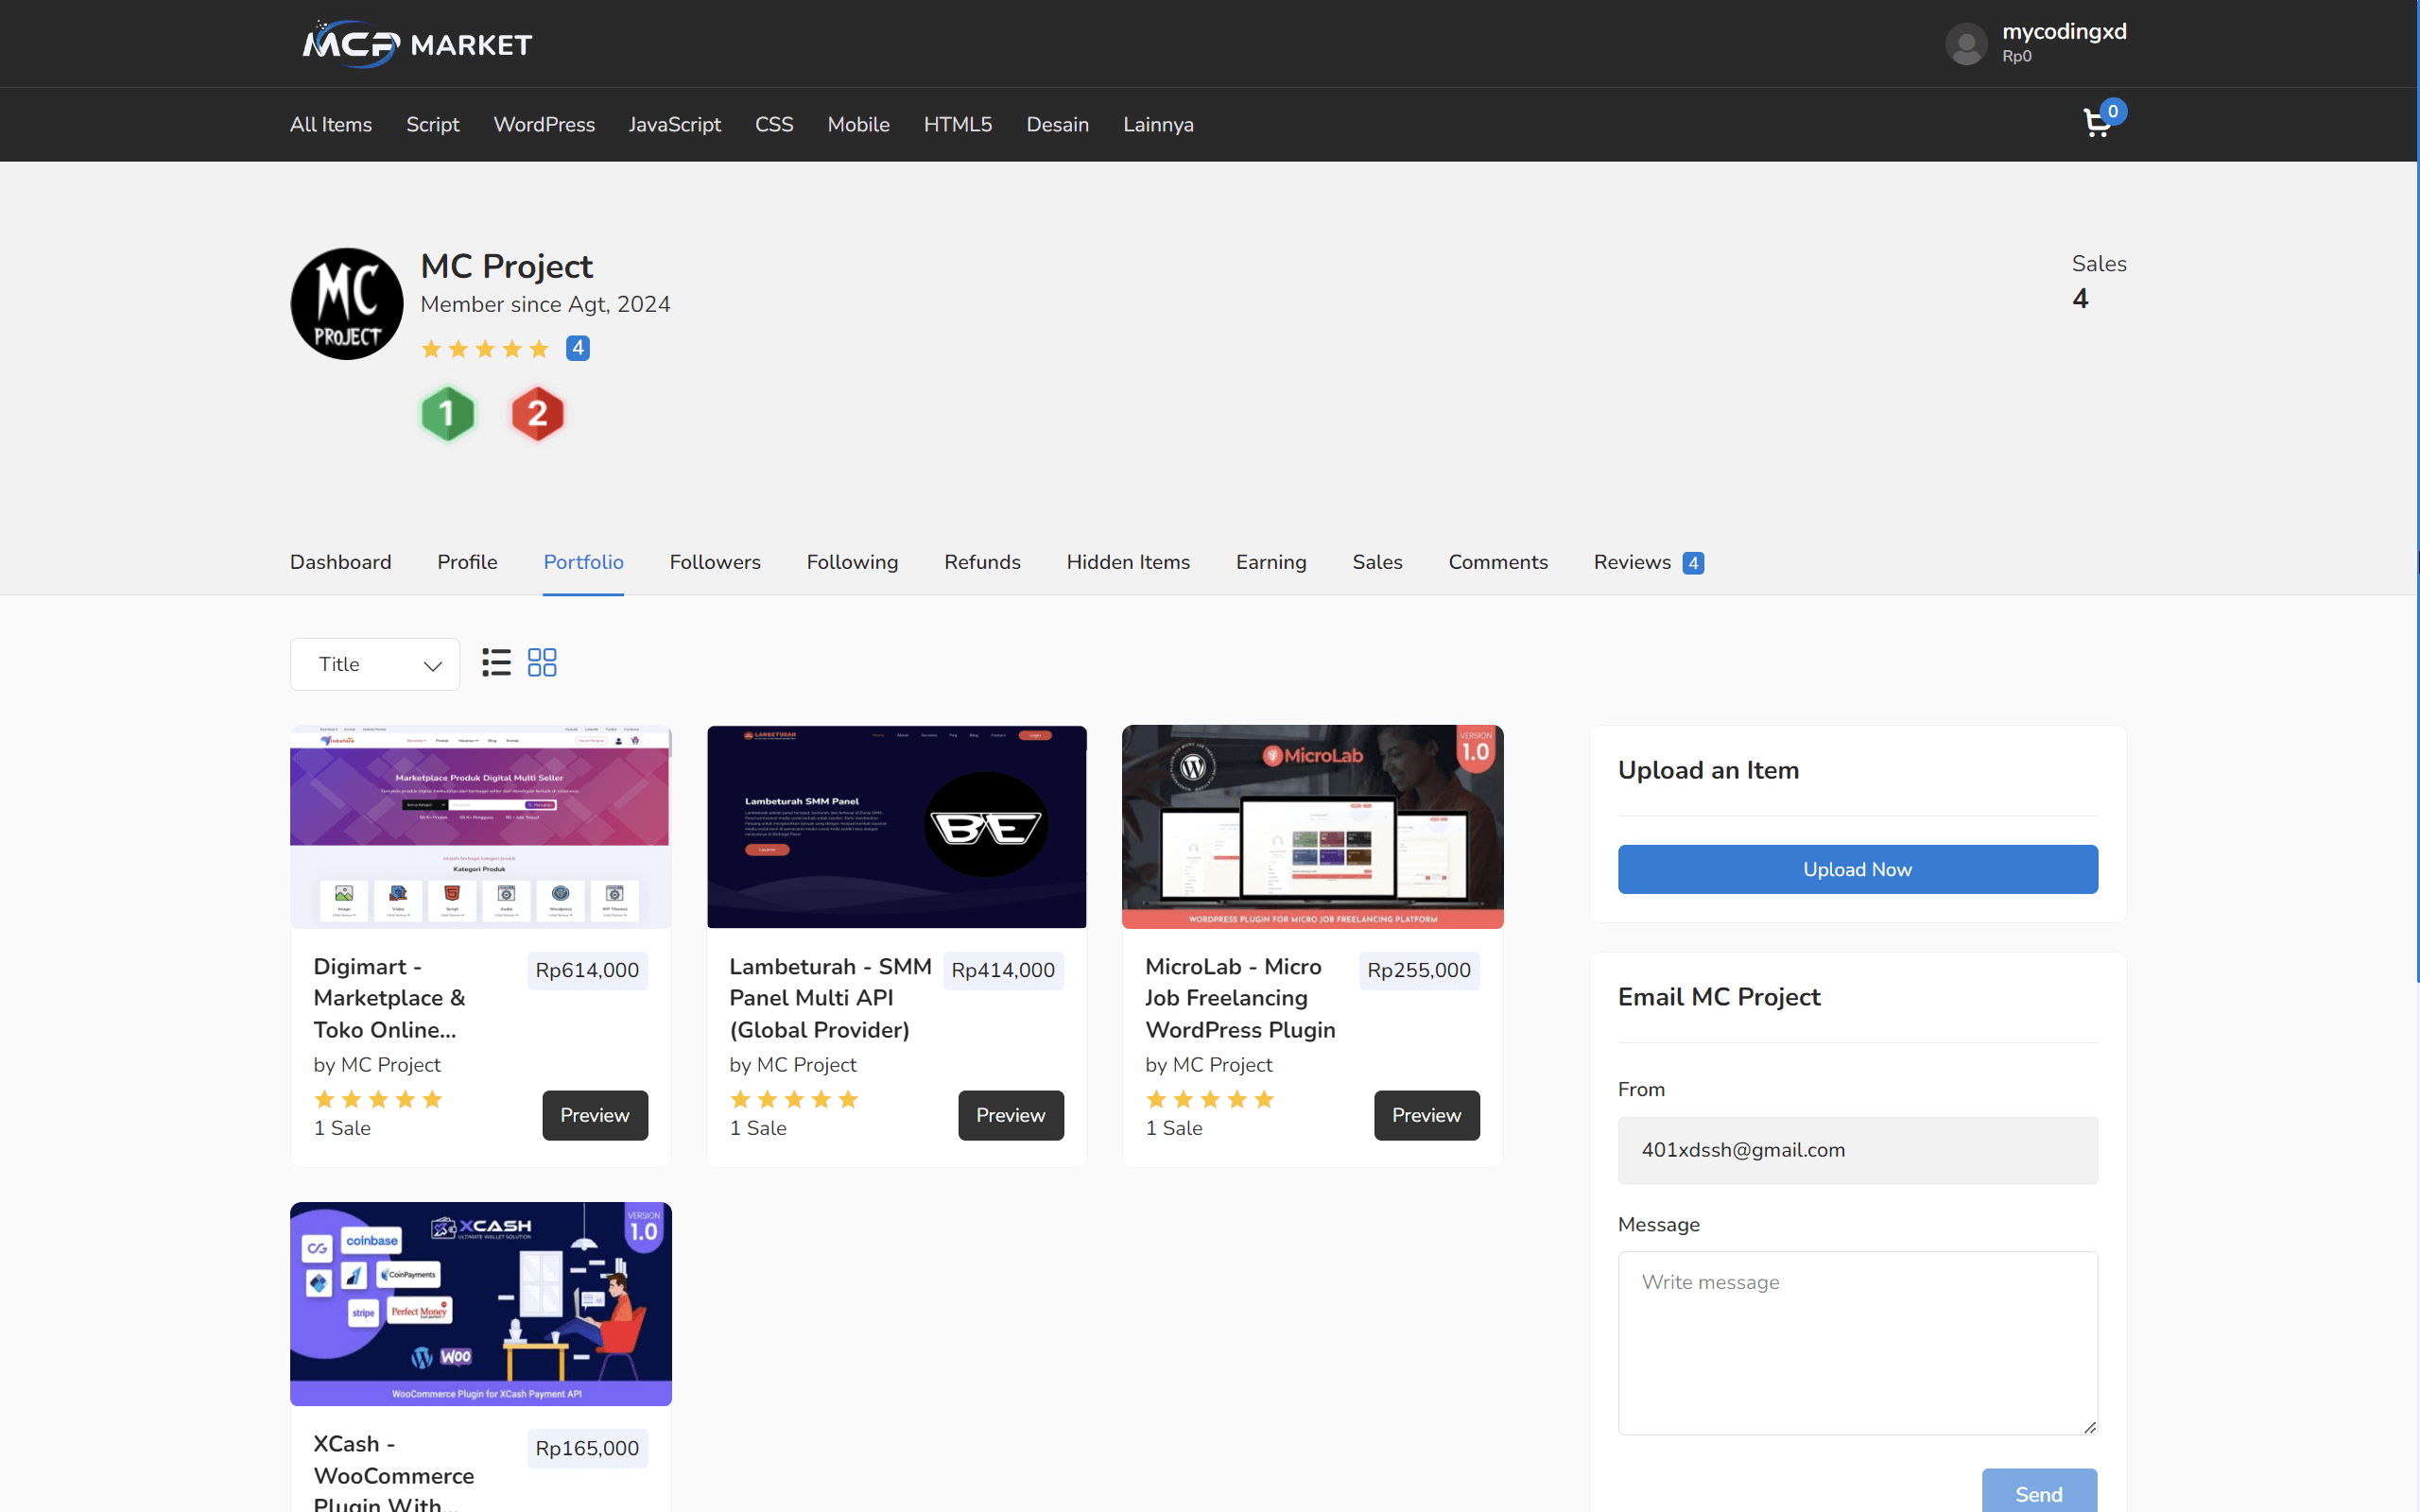Open Lainnya category
This screenshot has width=2420, height=1512.
[x=1158, y=125]
